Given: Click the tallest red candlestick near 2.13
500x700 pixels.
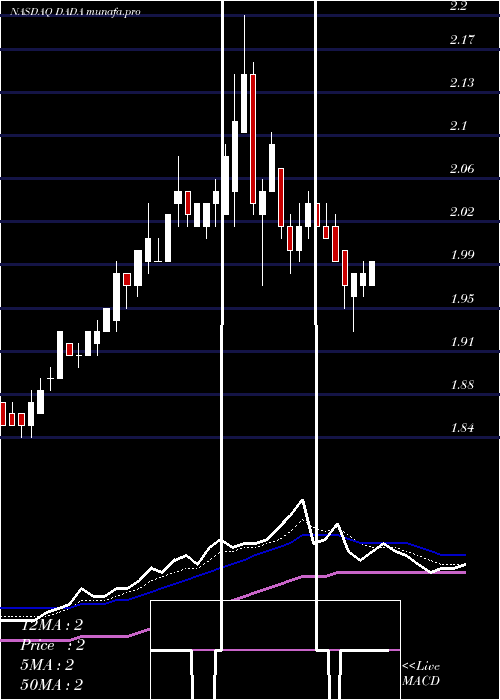Looking at the screenshot, I should [253, 139].
